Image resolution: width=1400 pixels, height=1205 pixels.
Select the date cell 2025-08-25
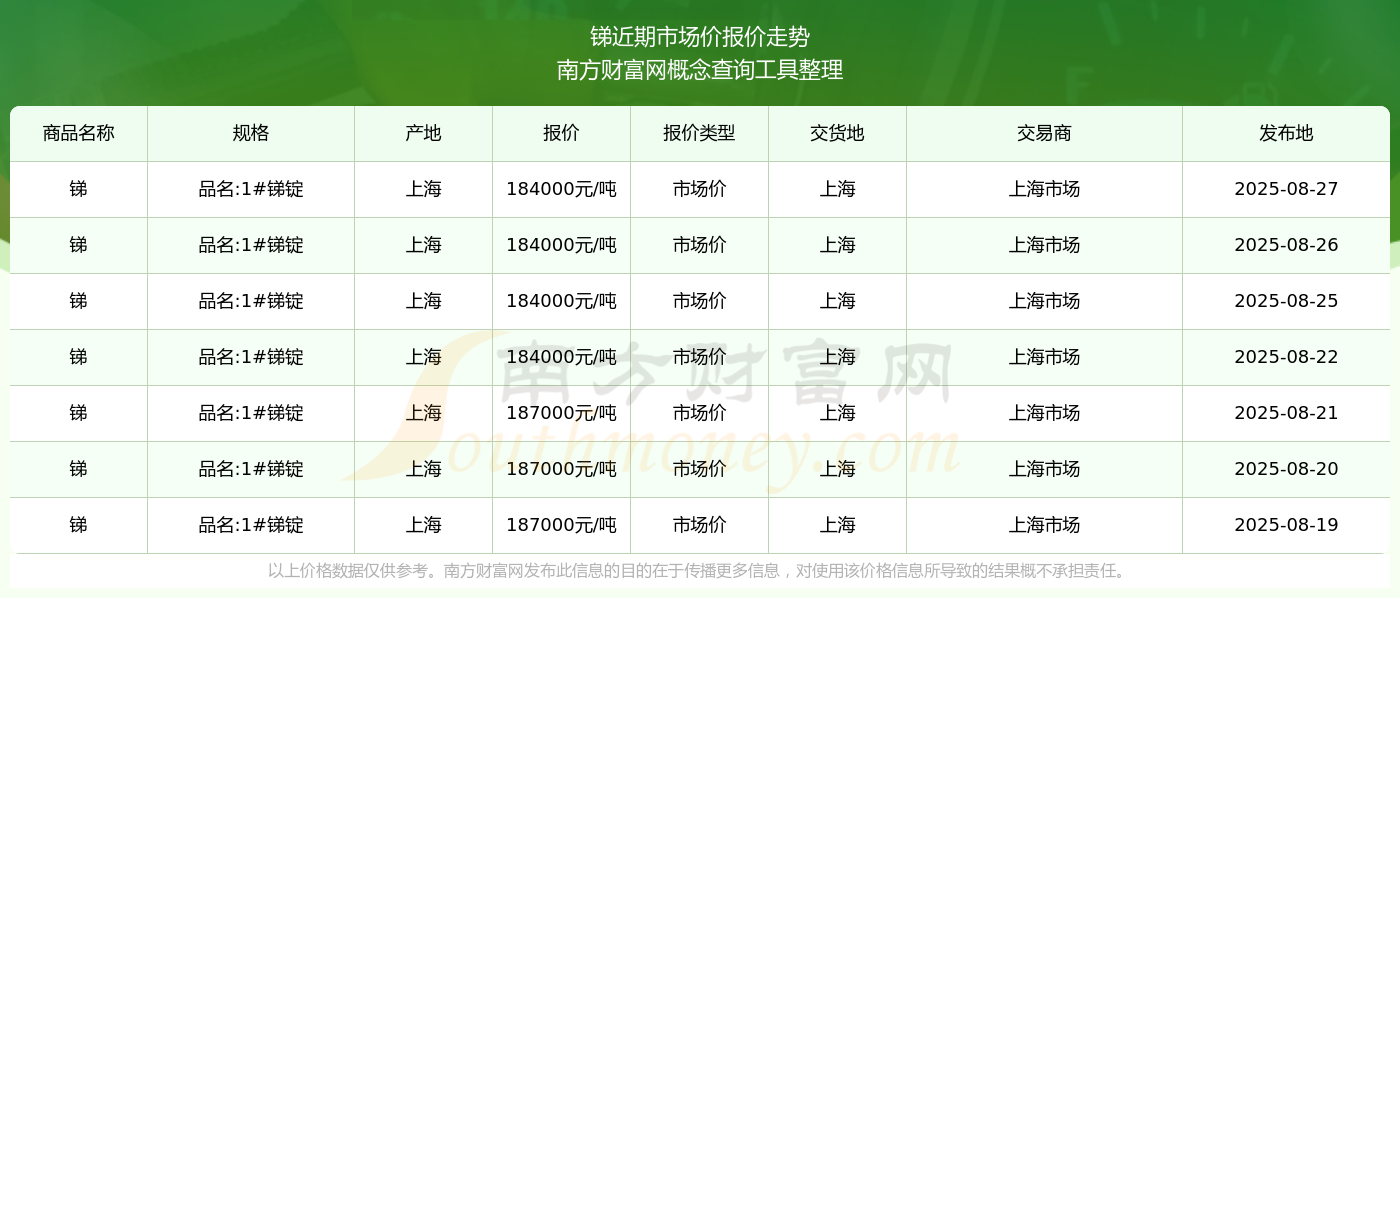coord(1287,301)
